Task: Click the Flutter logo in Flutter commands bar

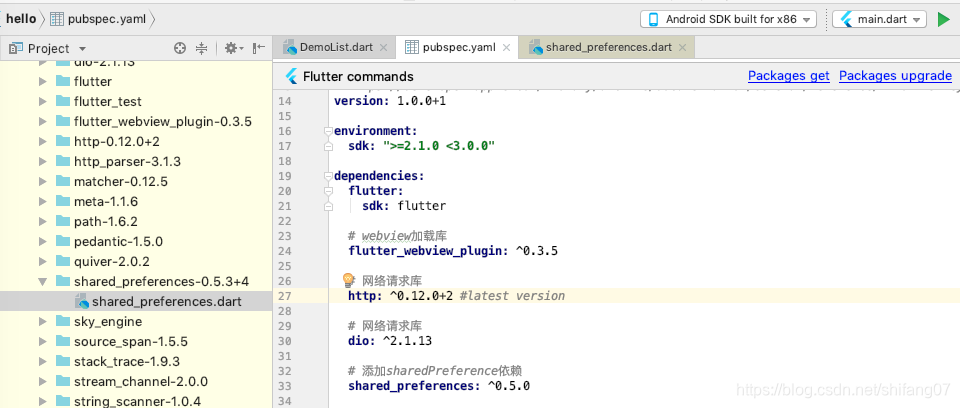Action: click(291, 77)
